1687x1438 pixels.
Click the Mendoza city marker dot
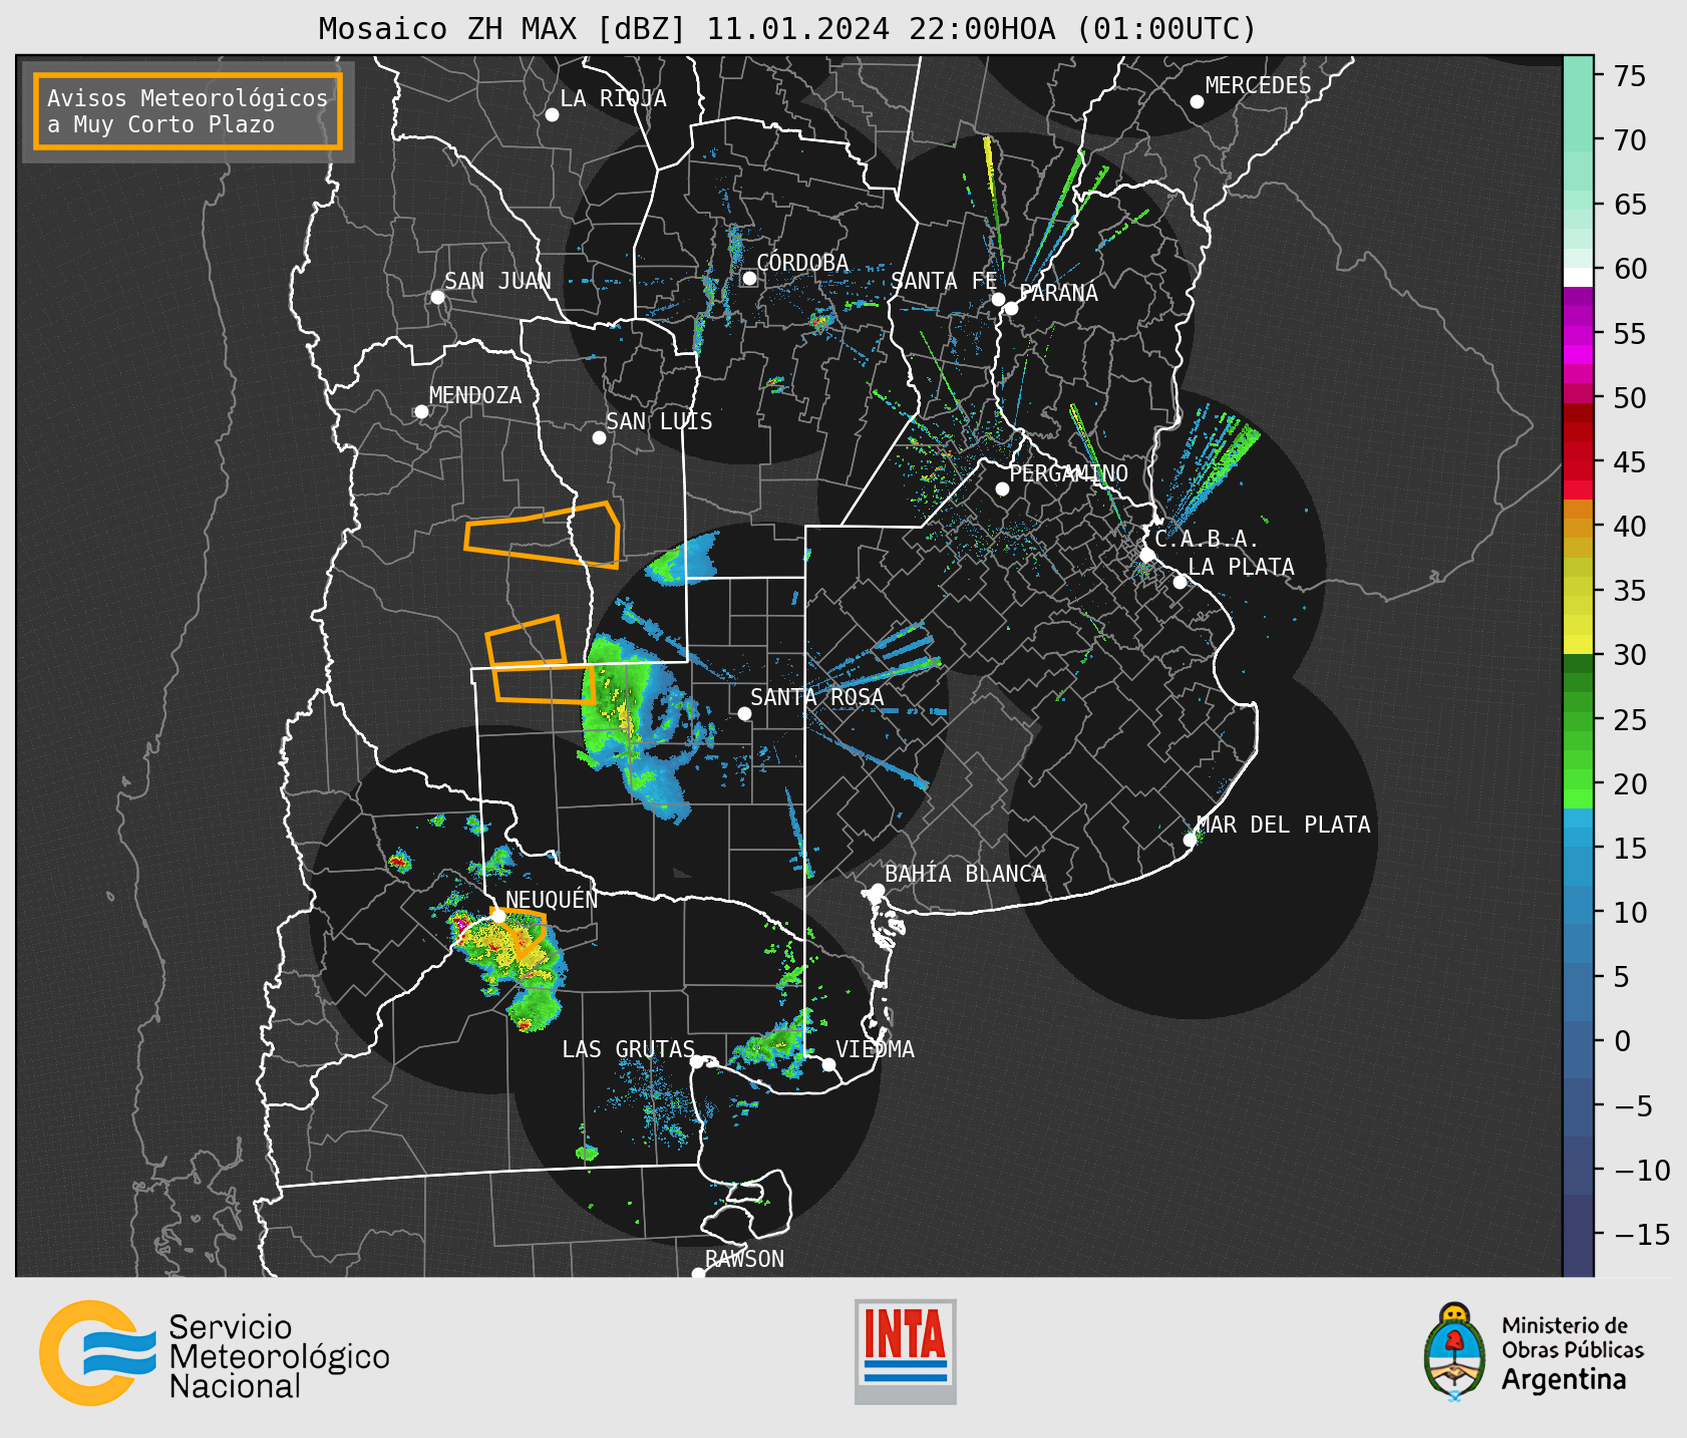pyautogui.click(x=421, y=412)
